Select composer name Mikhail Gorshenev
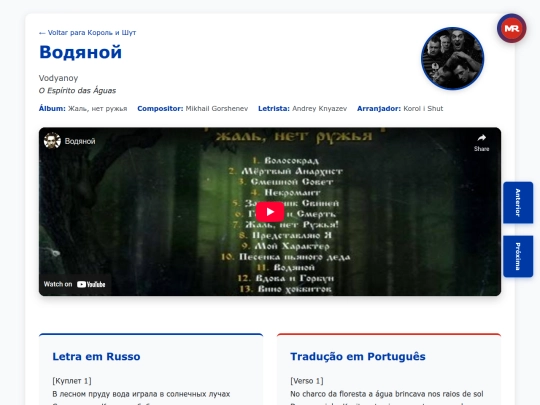This screenshot has height=405, width=540. (x=217, y=109)
